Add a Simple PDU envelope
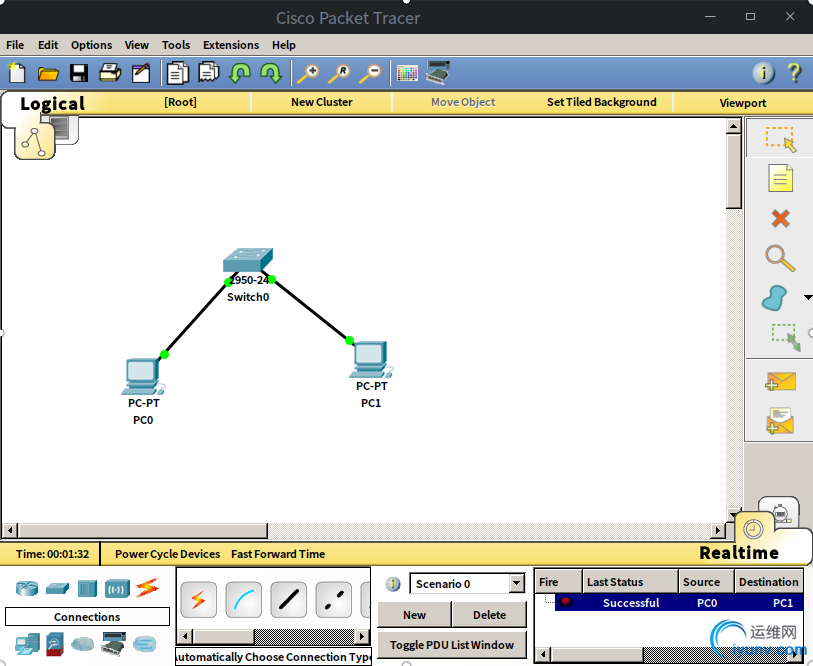Screen dimensions: 813x666 click(x=780, y=381)
